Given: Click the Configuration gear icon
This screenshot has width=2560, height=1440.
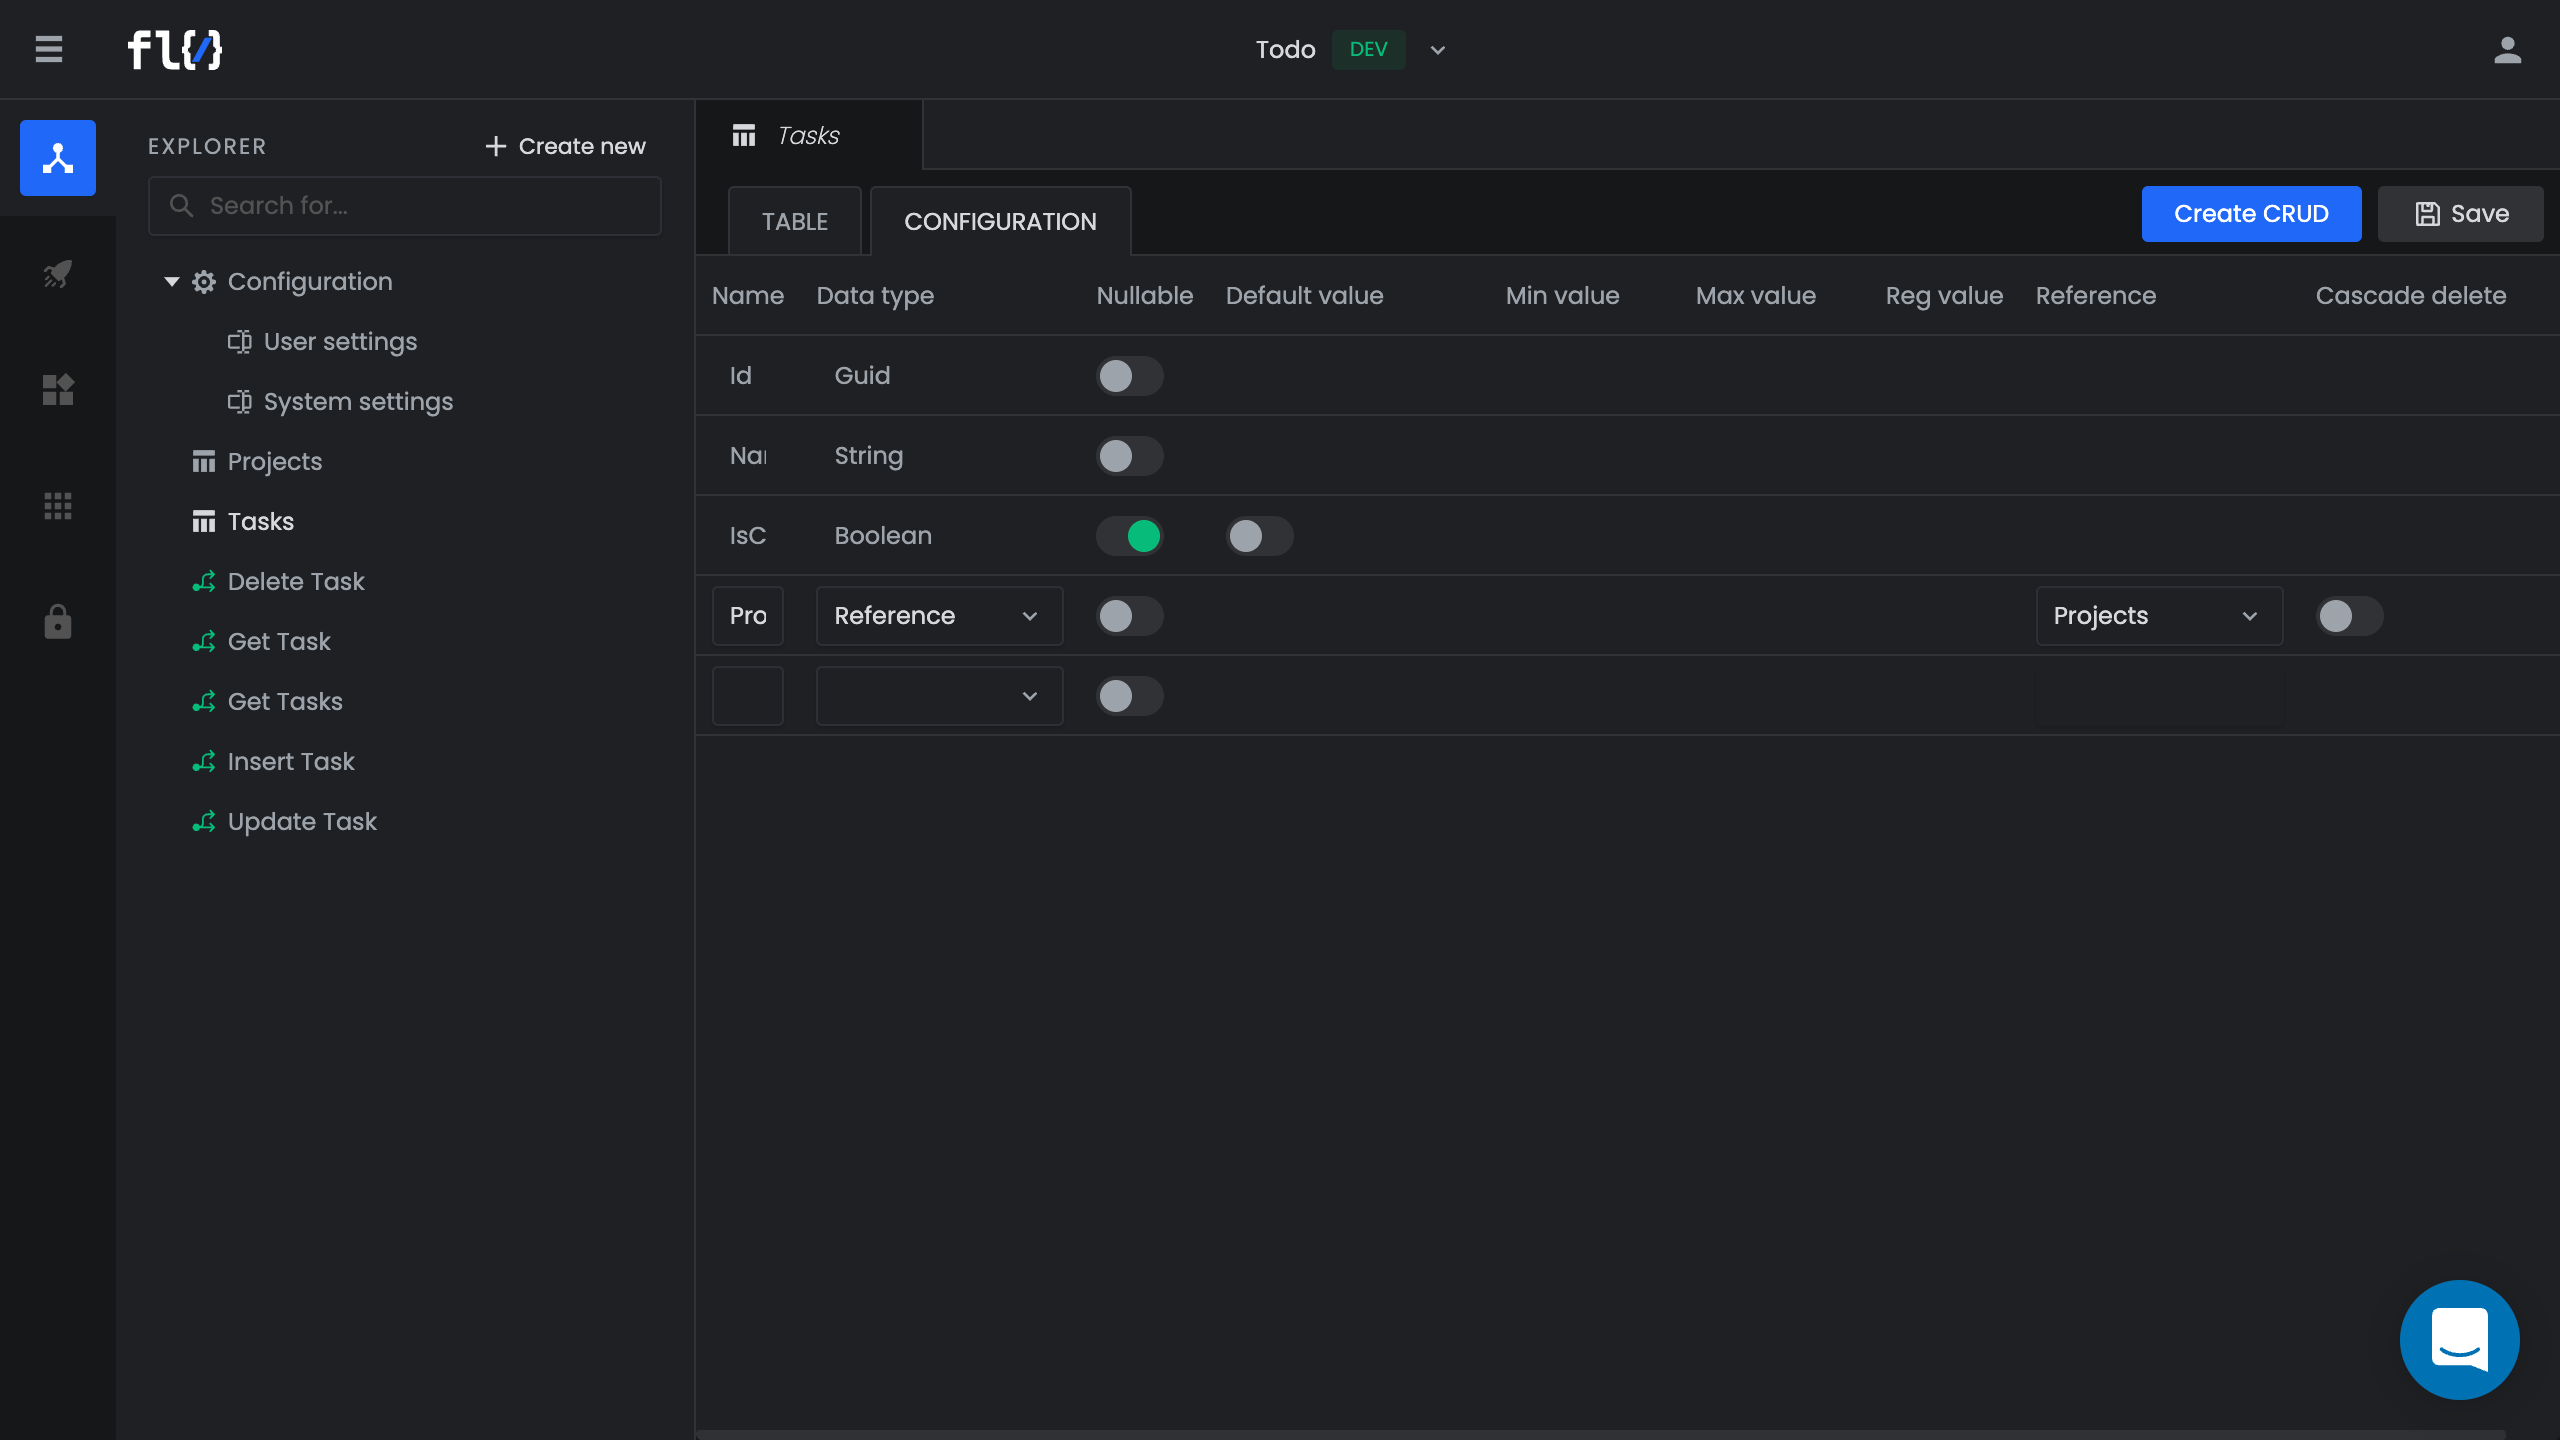Looking at the screenshot, I should pyautogui.click(x=204, y=282).
